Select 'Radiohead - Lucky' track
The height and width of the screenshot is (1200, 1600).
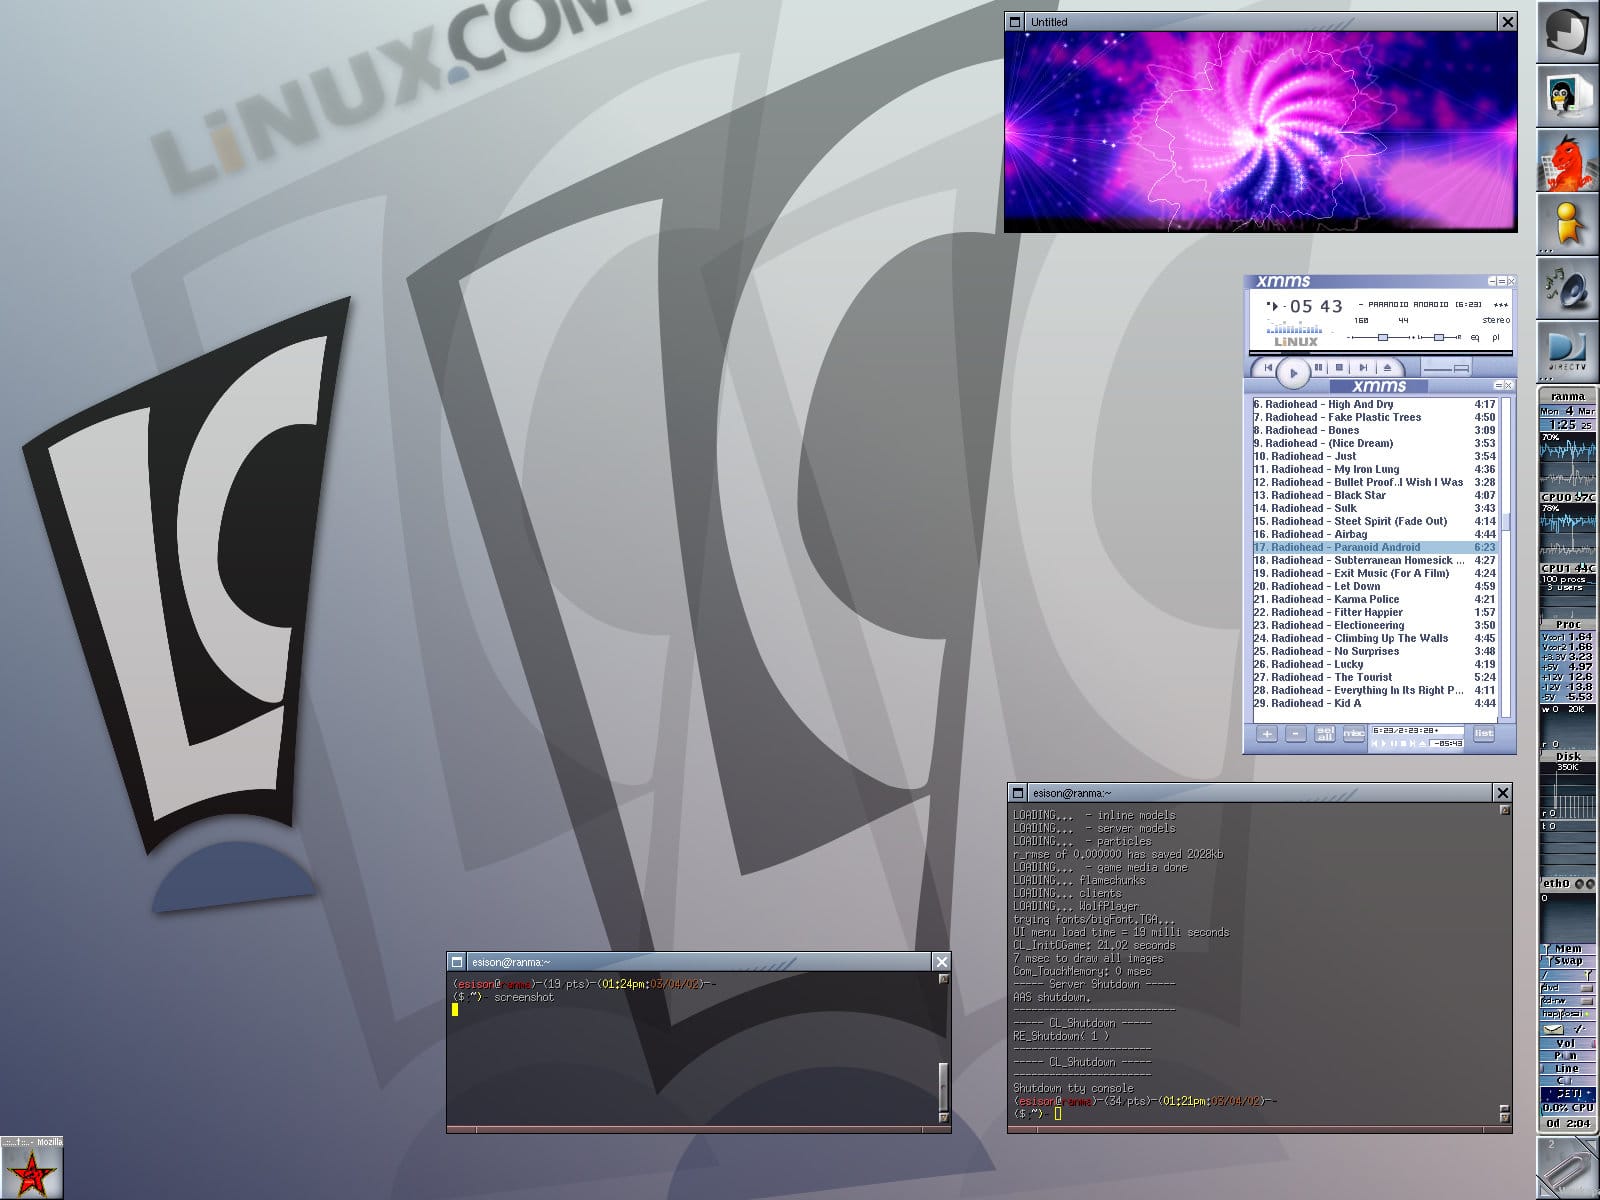[x=1374, y=665]
